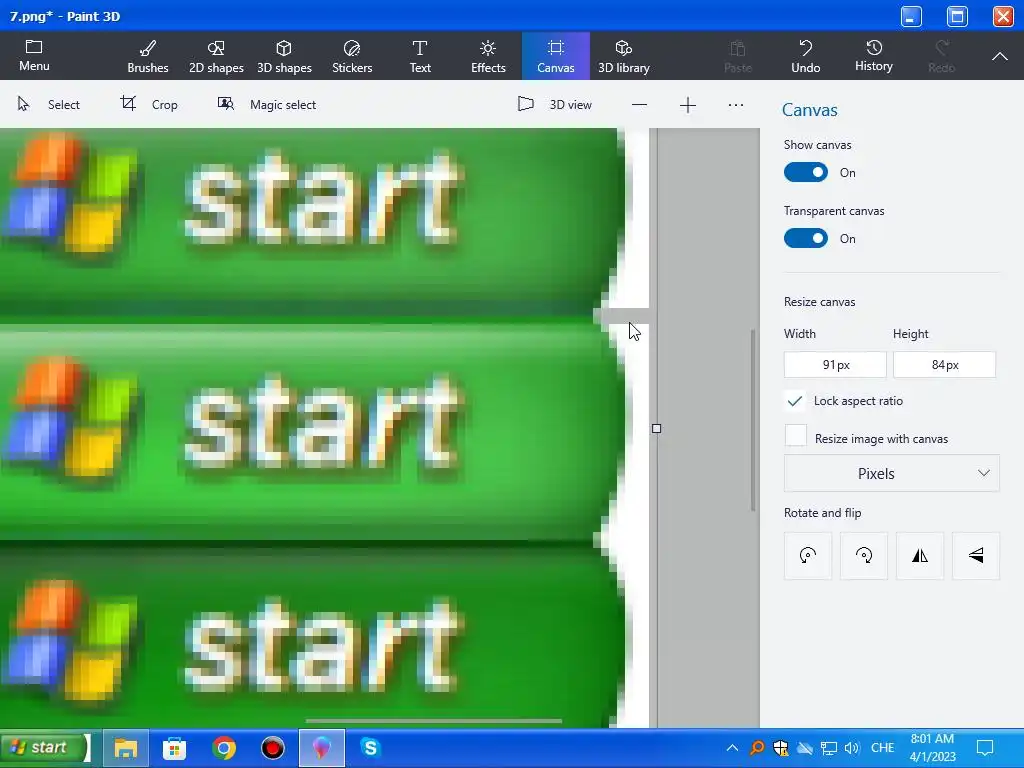Viewport: 1024px width, 768px height.
Task: Open the Pixels units dropdown
Action: pos(891,473)
